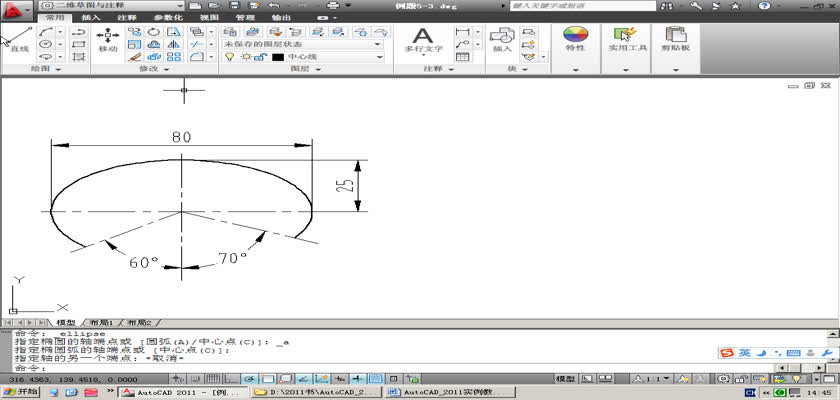Expand the 块 (Block) panel
Image resolution: width=840 pixels, height=400 pixels.
point(517,69)
